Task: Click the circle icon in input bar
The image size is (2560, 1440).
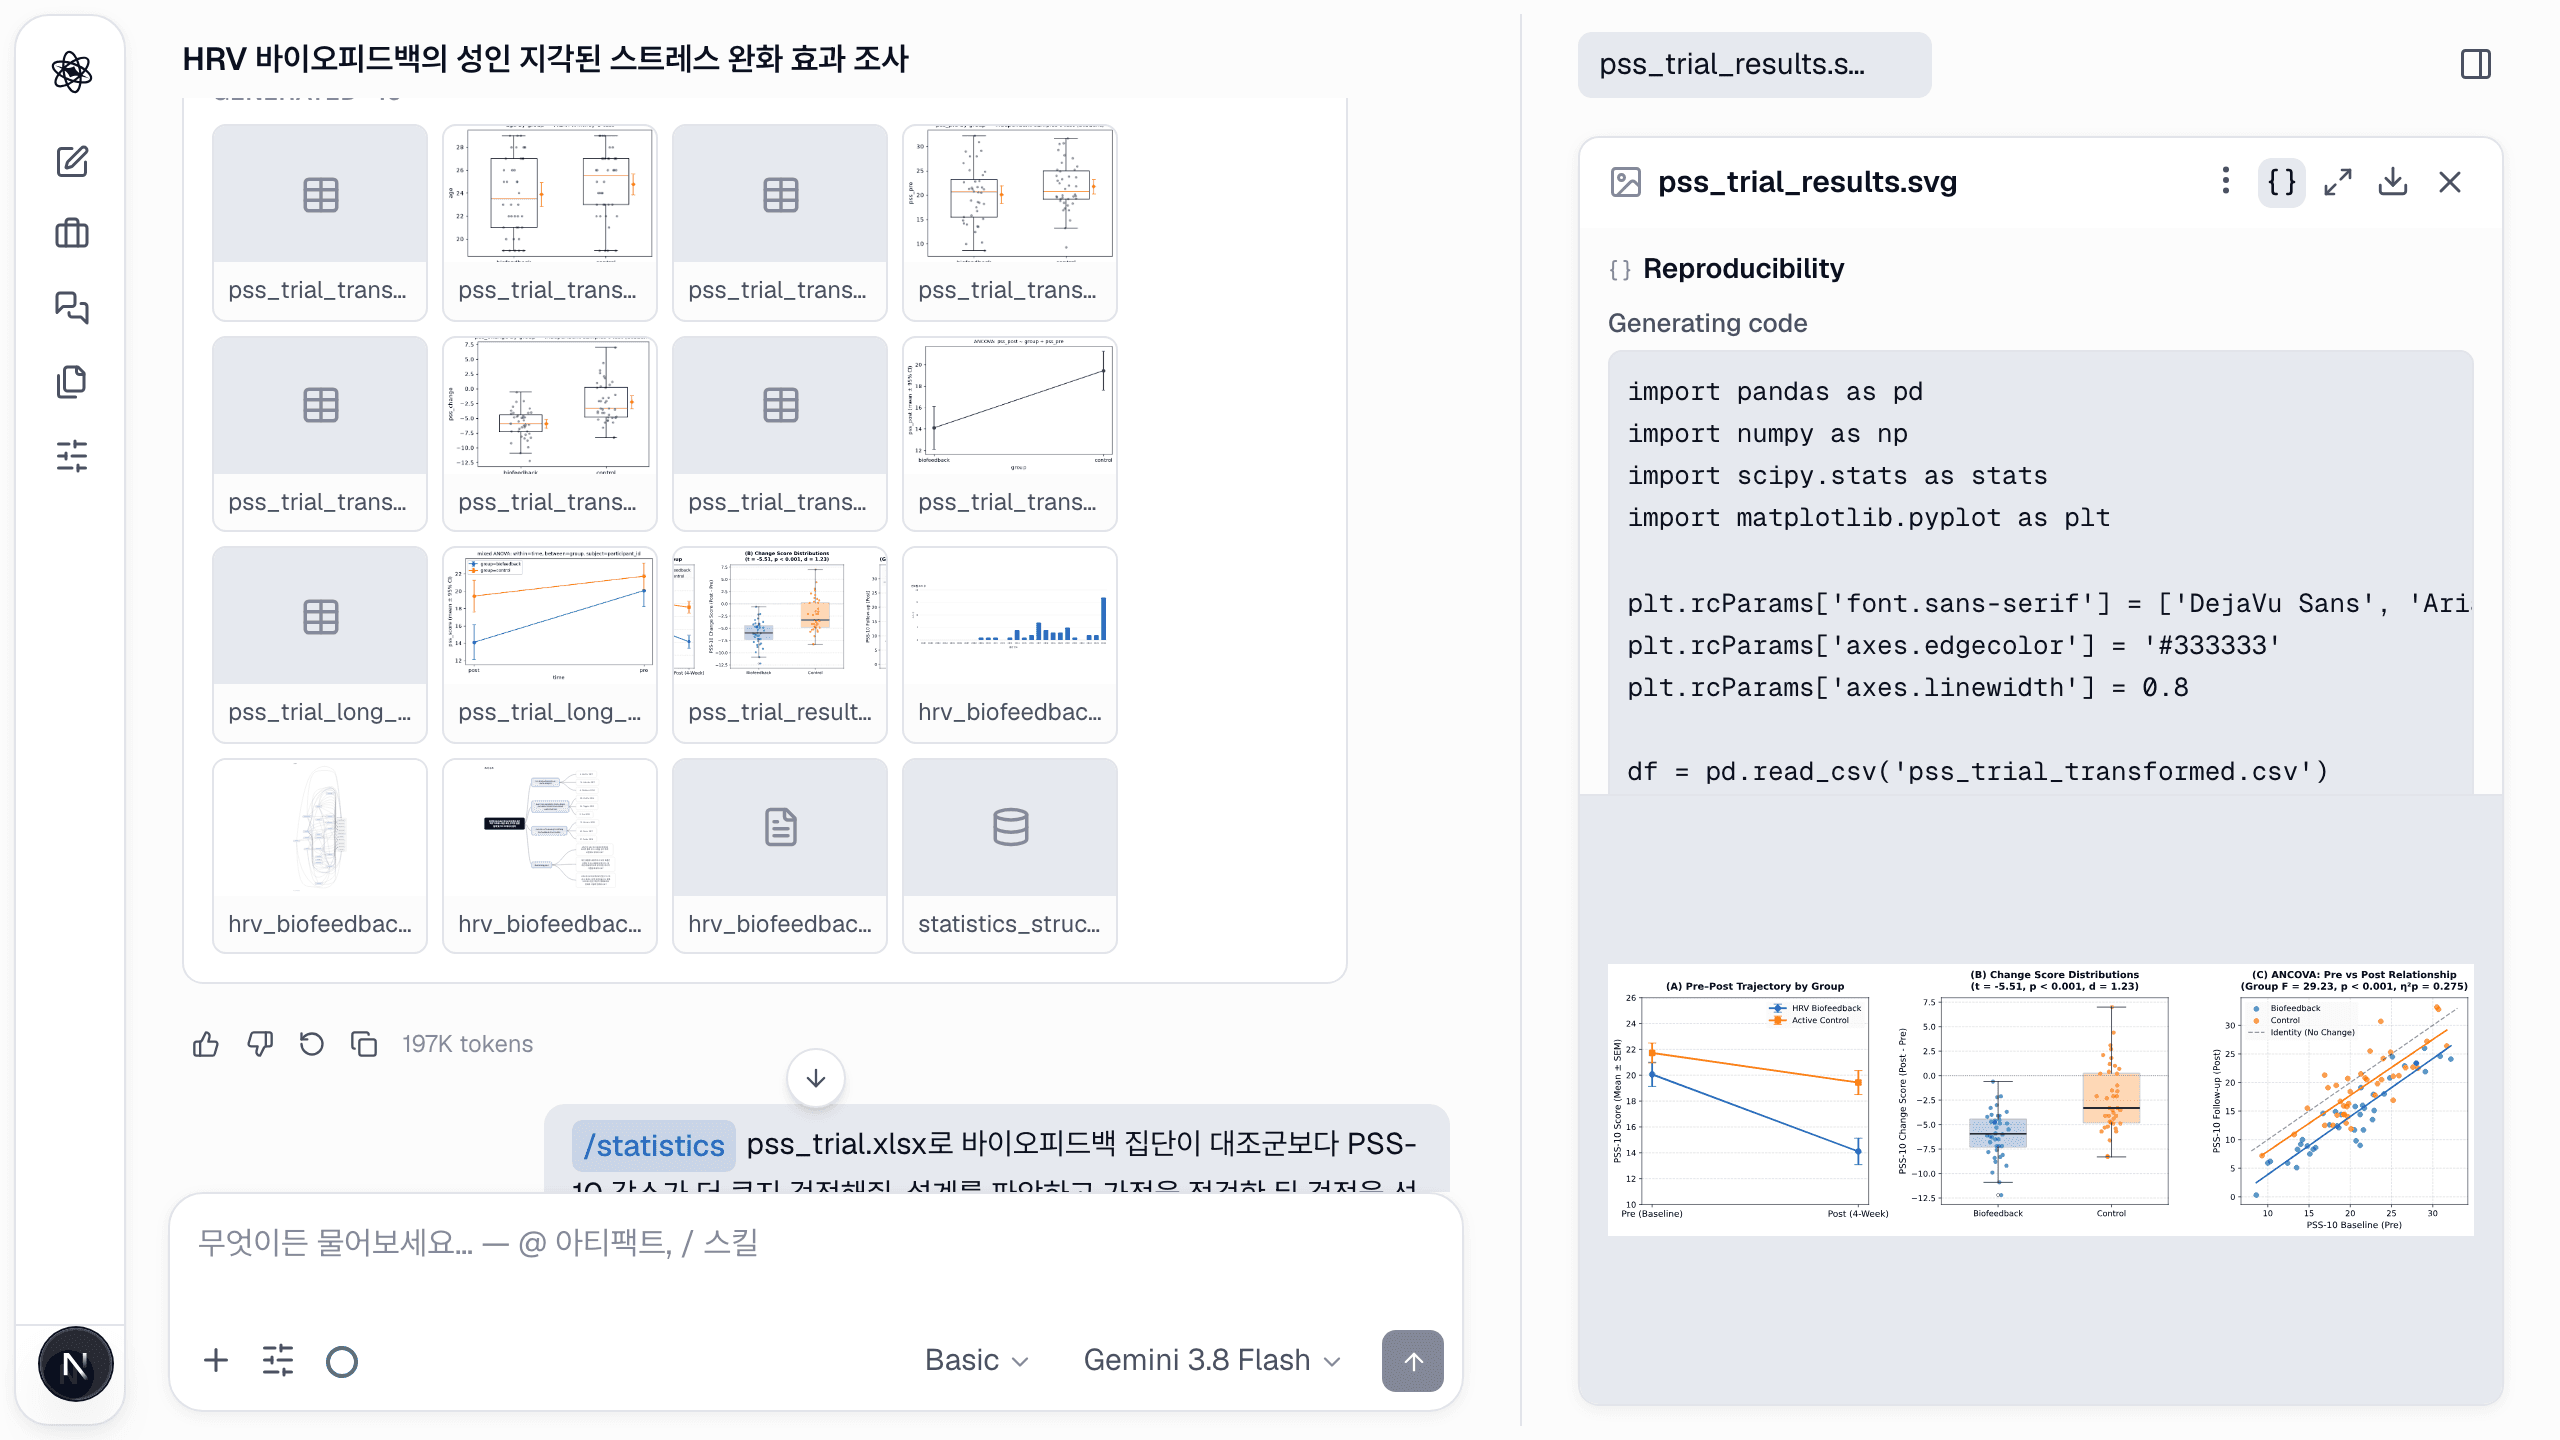Action: (342, 1361)
